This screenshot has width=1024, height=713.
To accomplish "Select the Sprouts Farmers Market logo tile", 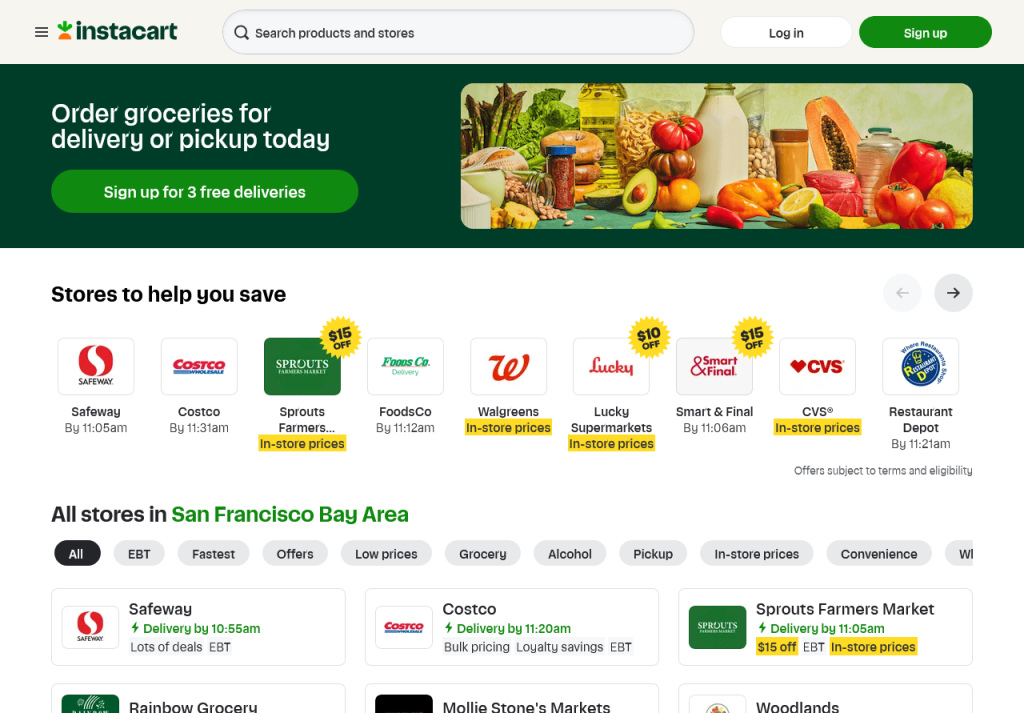I will tap(302, 366).
